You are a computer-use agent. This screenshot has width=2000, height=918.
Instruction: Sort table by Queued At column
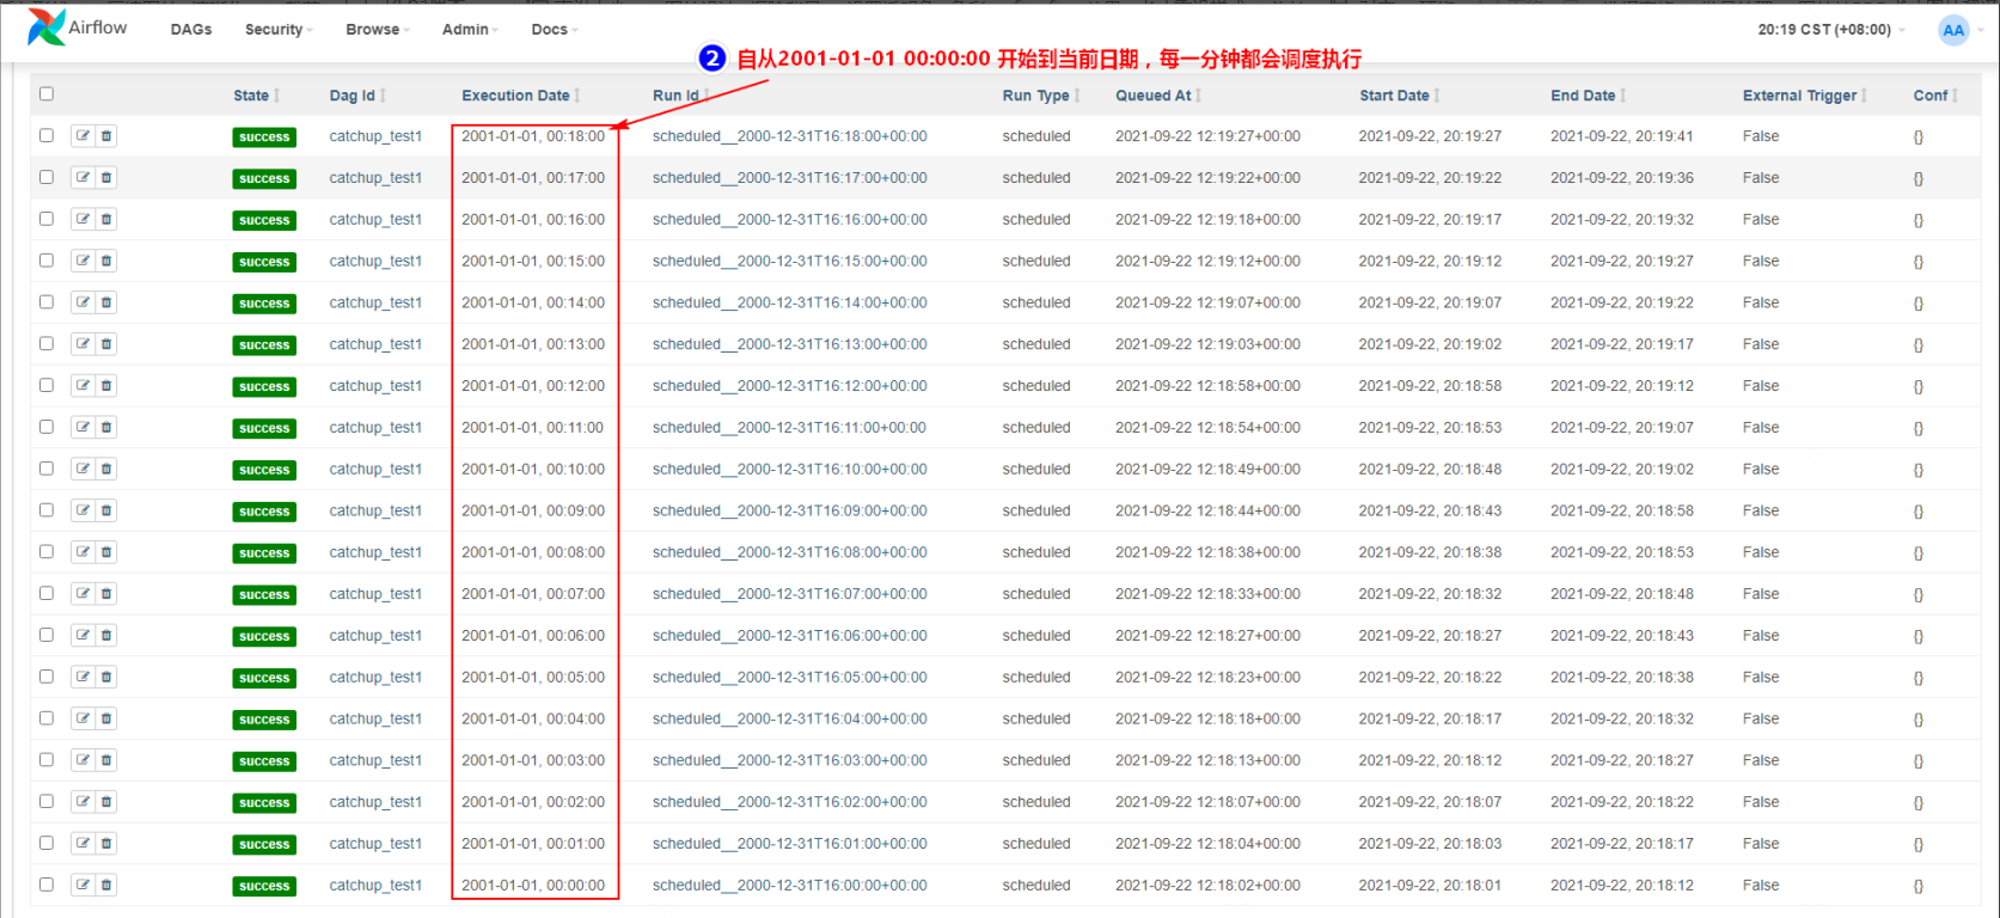coord(1158,95)
